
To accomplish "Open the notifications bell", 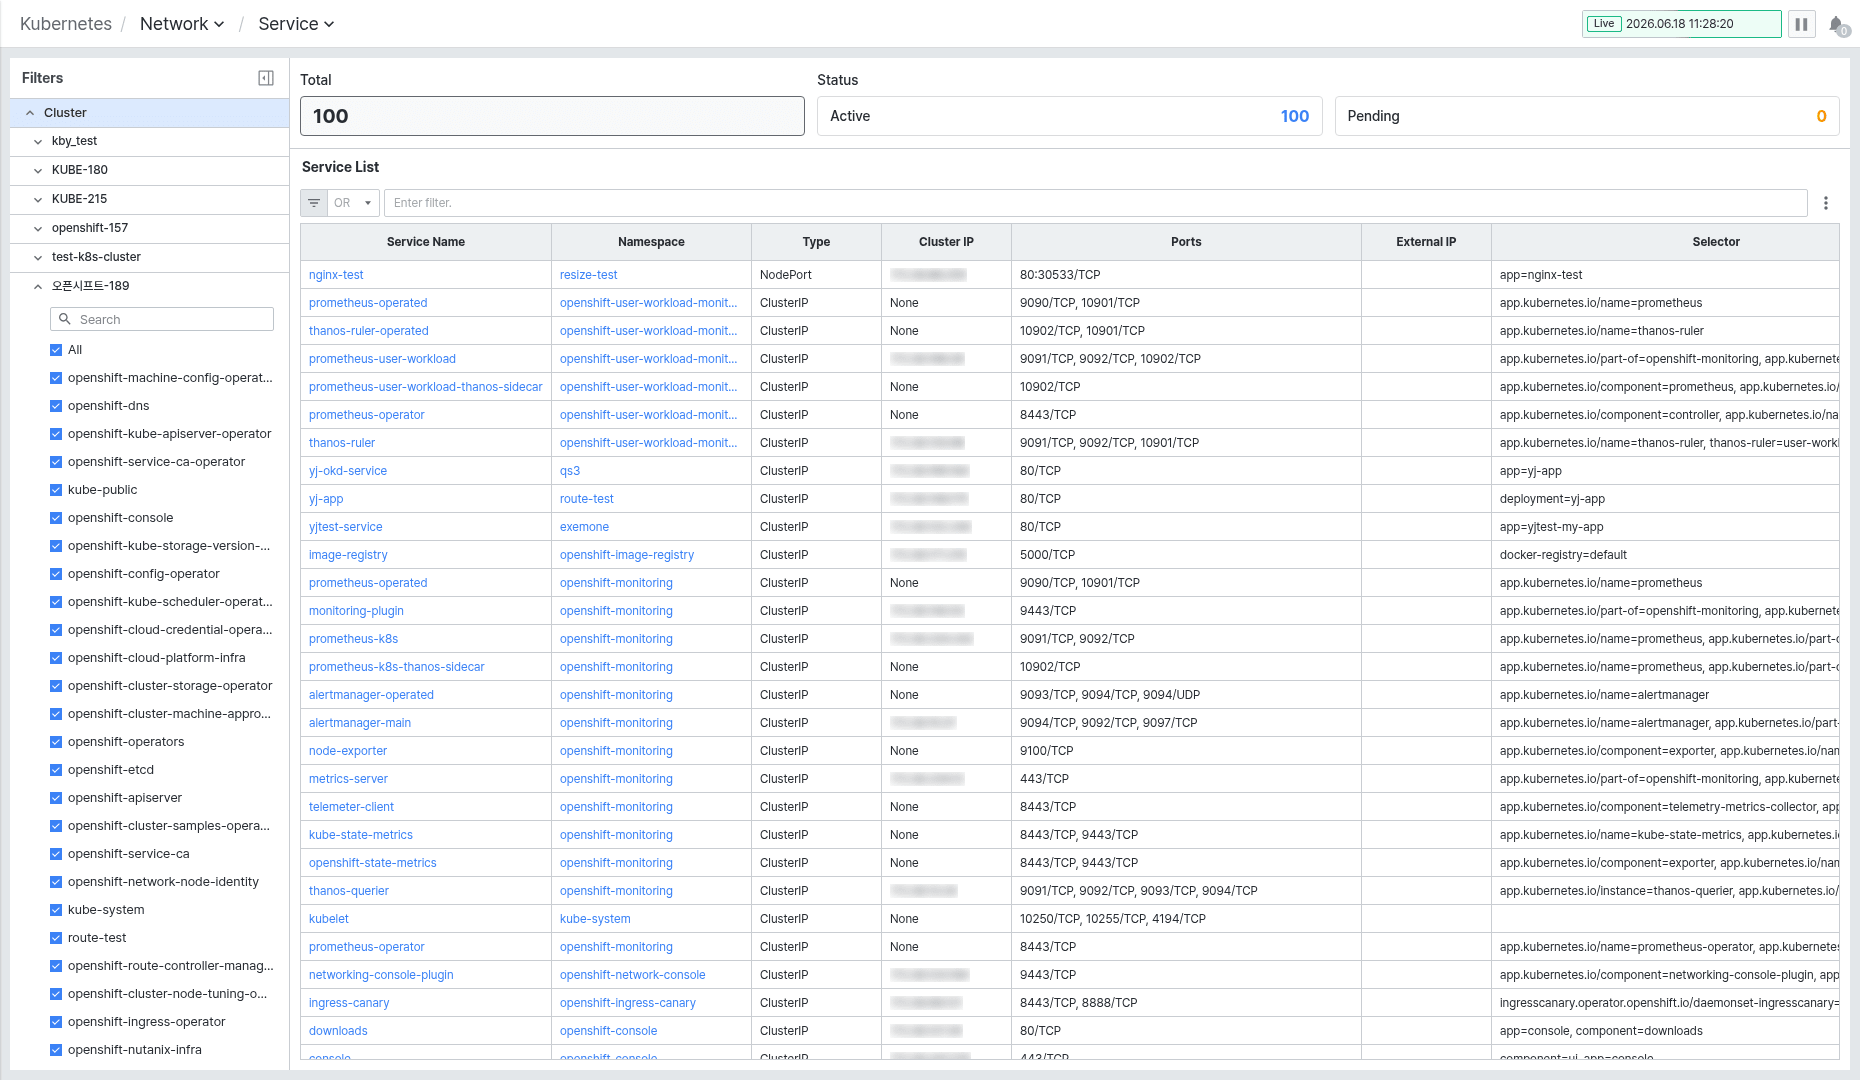I will click(x=1837, y=24).
